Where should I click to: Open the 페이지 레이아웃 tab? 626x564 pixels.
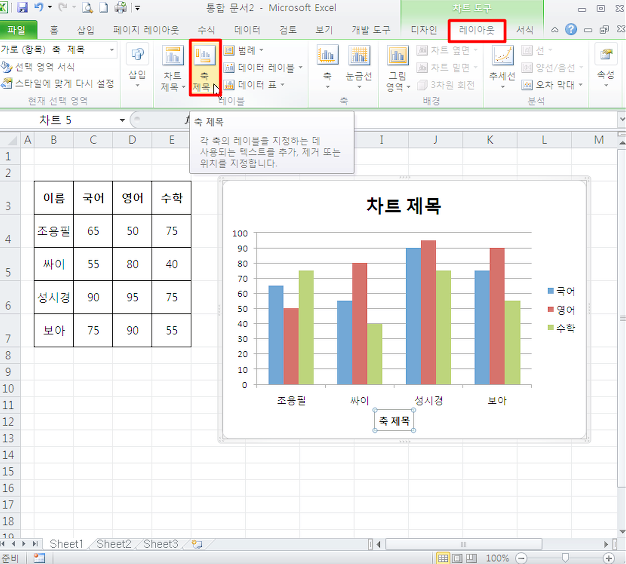point(146,30)
